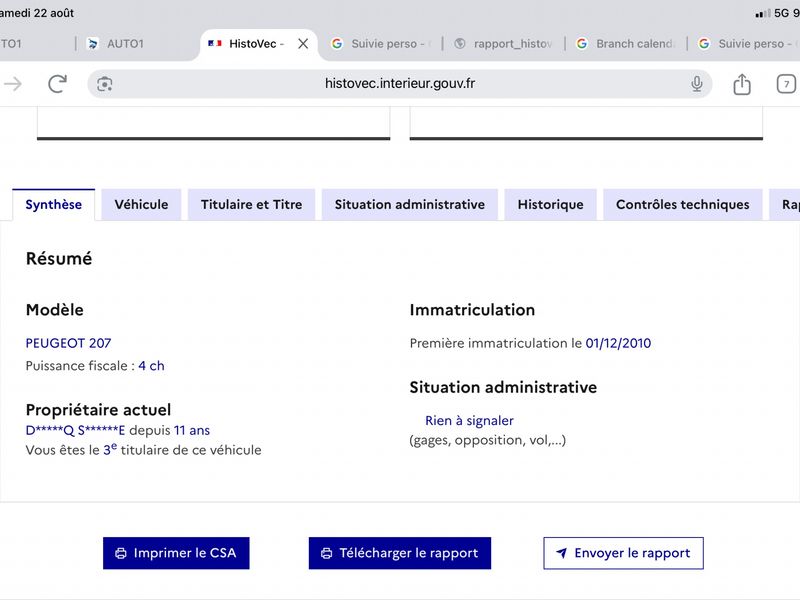View the Historique tab
This screenshot has width=800, height=600.
click(x=551, y=205)
